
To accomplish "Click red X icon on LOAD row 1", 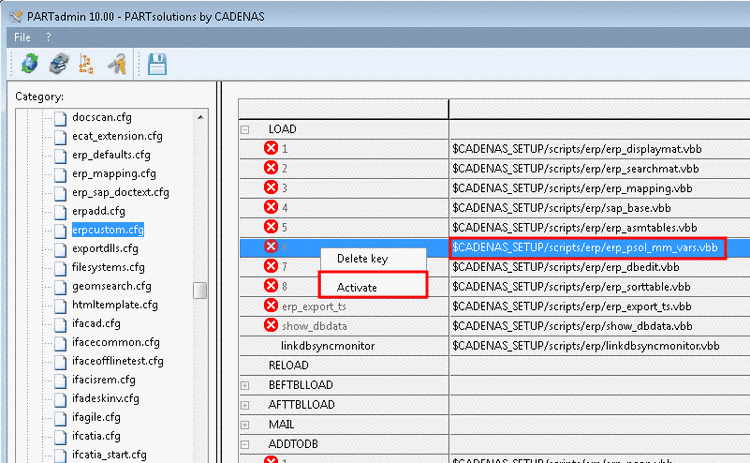I will [271, 148].
